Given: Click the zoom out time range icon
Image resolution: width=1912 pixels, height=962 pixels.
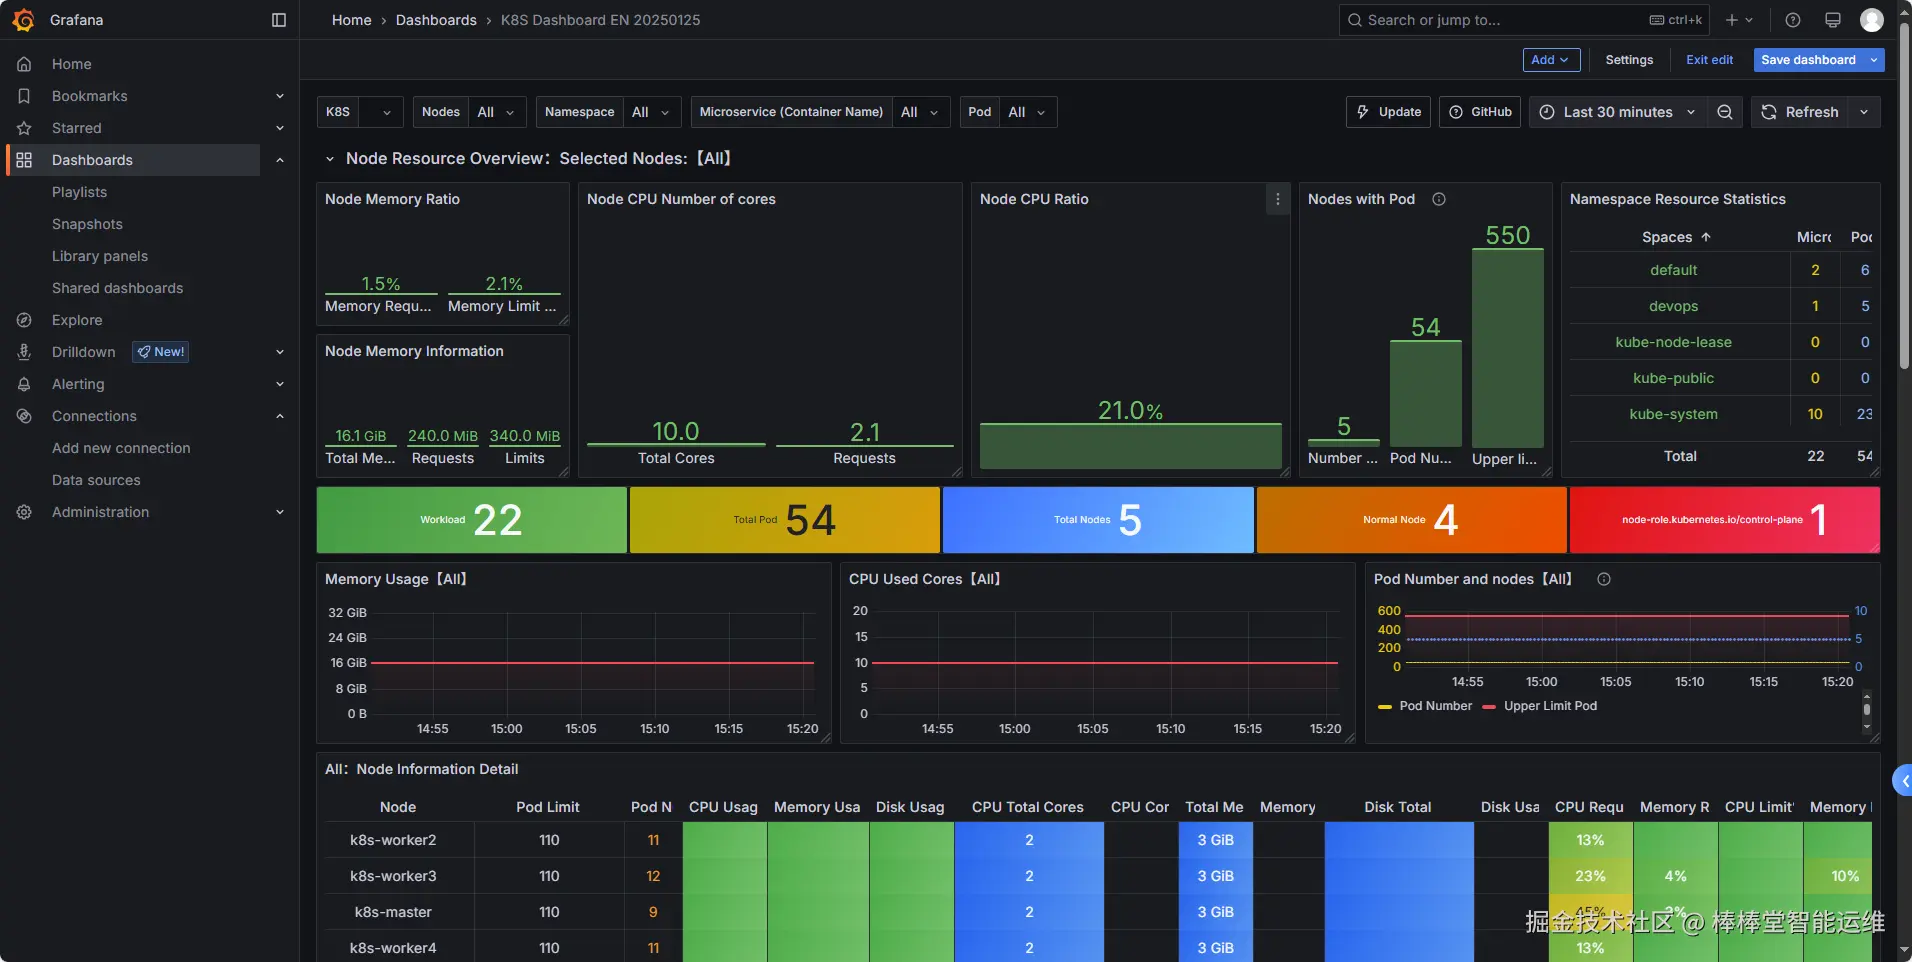Looking at the screenshot, I should [1725, 112].
